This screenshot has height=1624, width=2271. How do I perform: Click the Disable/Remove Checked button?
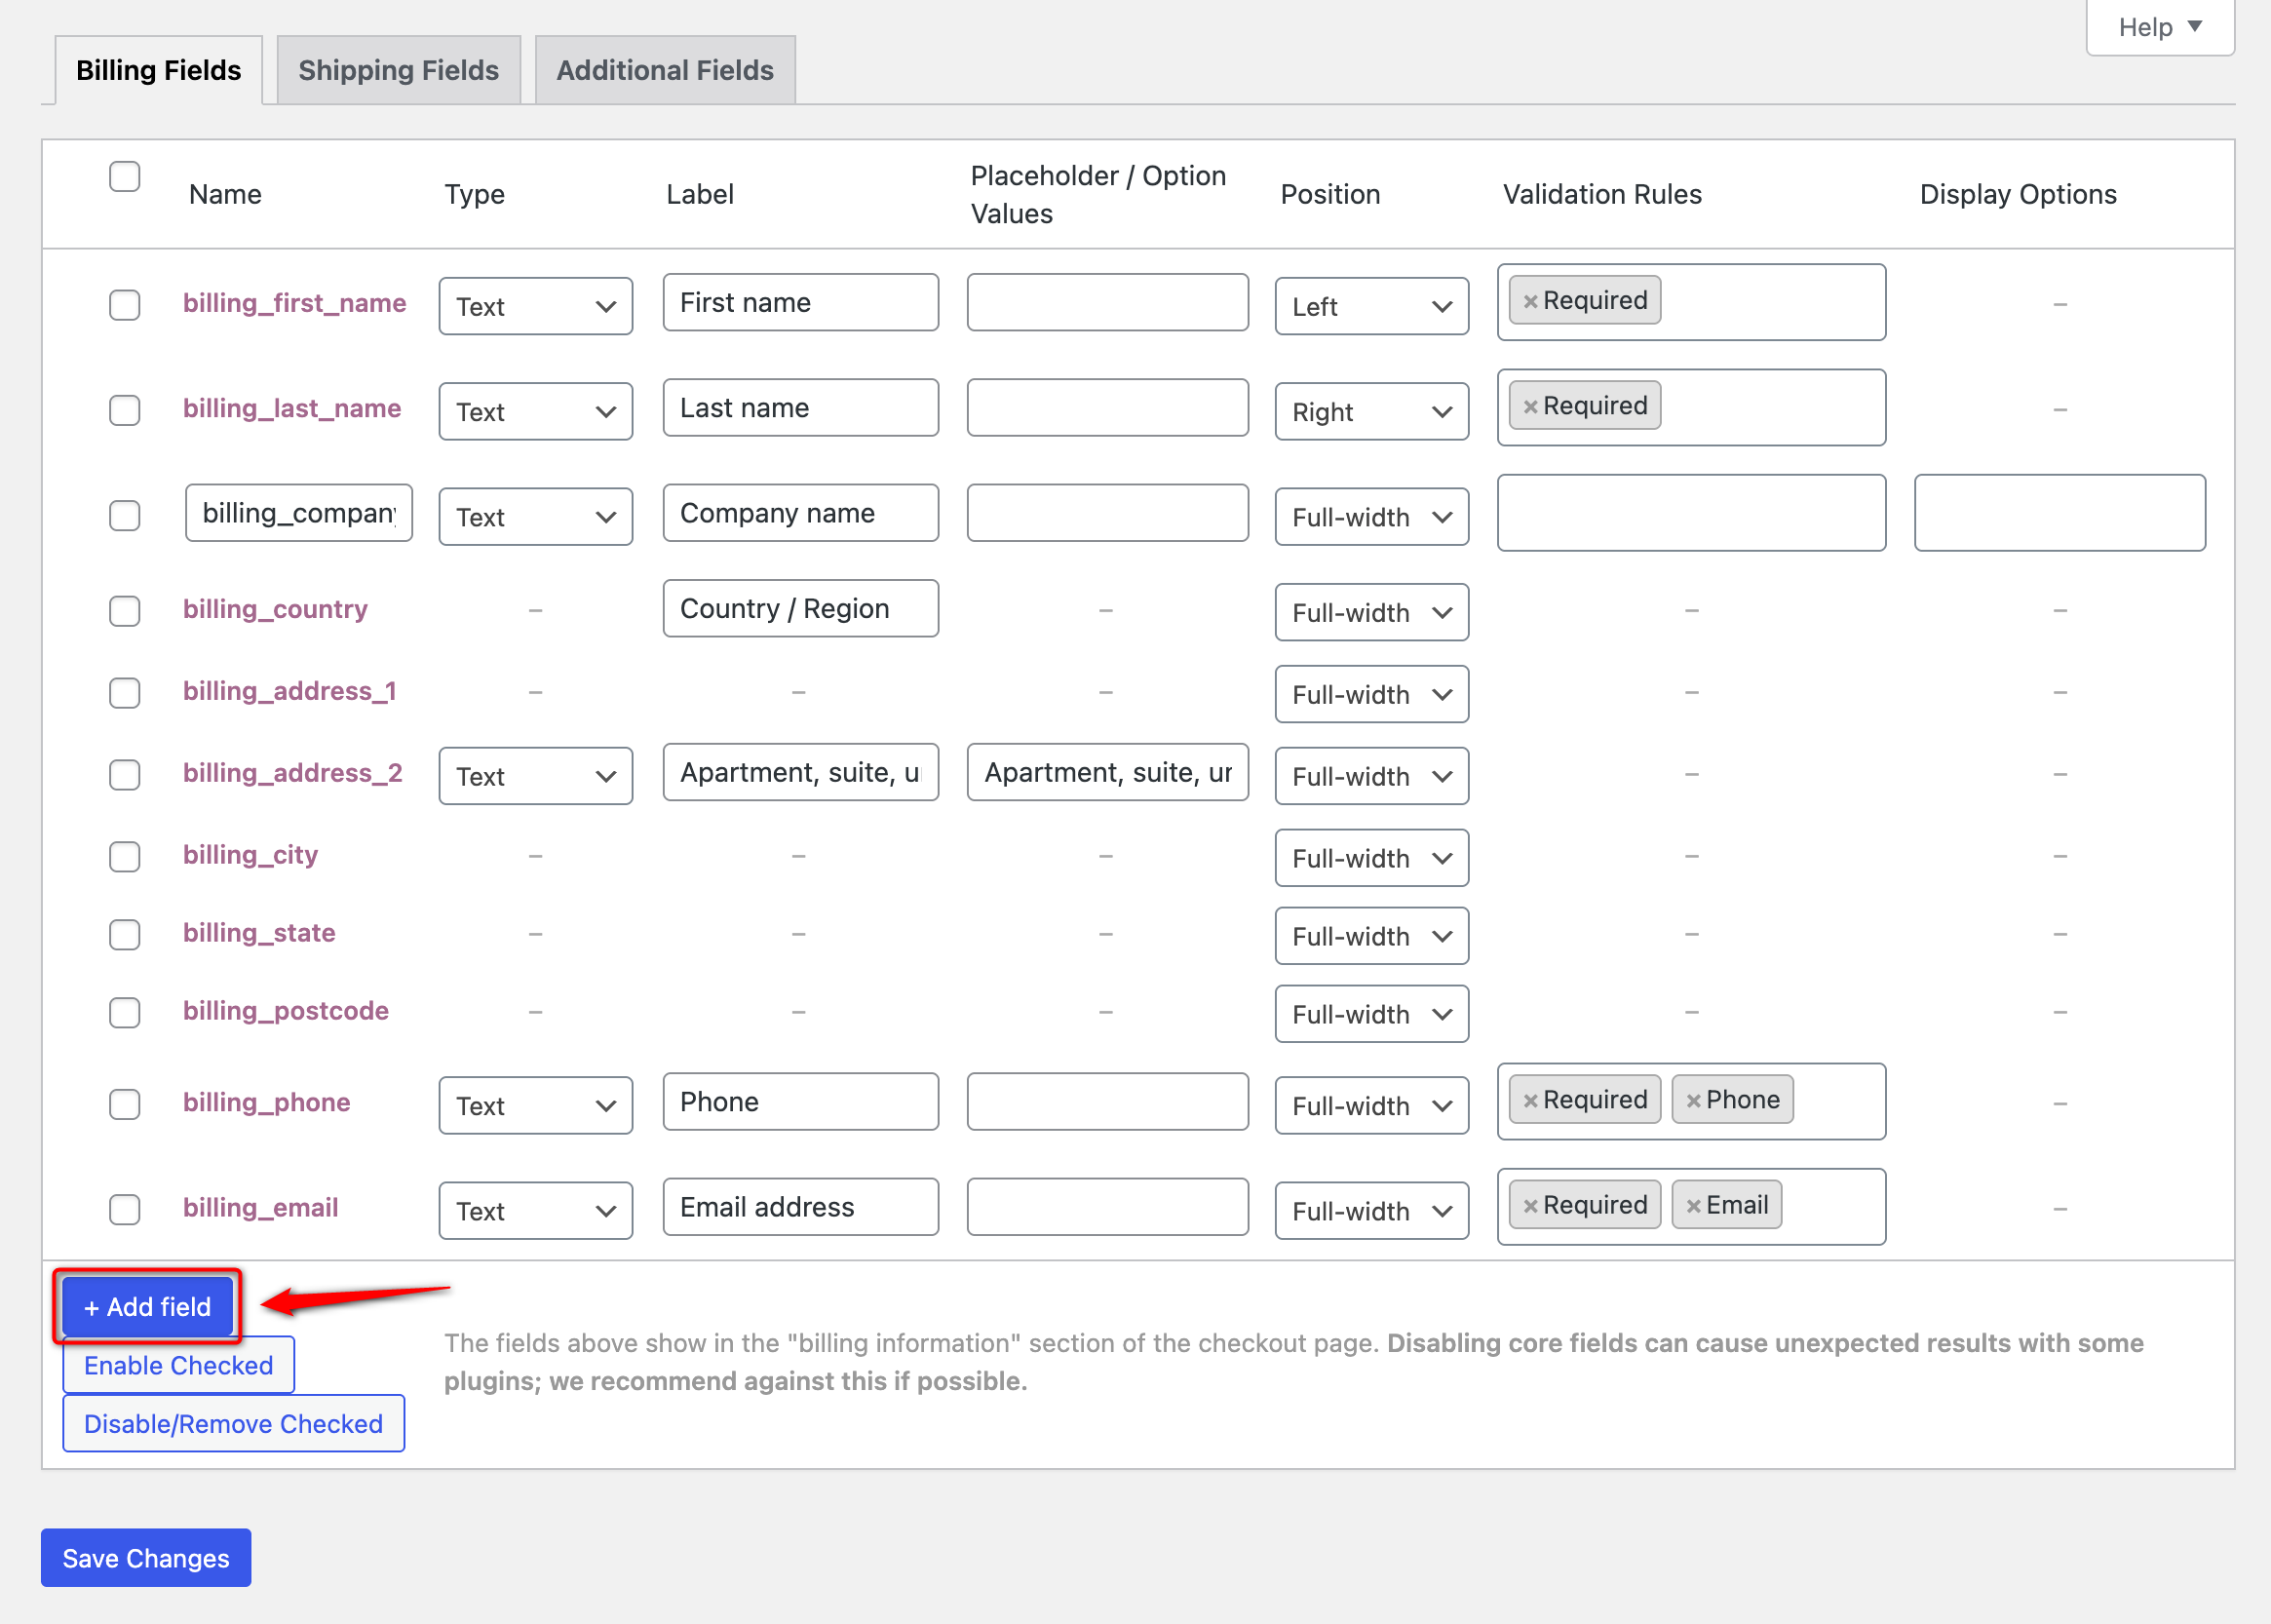[x=233, y=1423]
